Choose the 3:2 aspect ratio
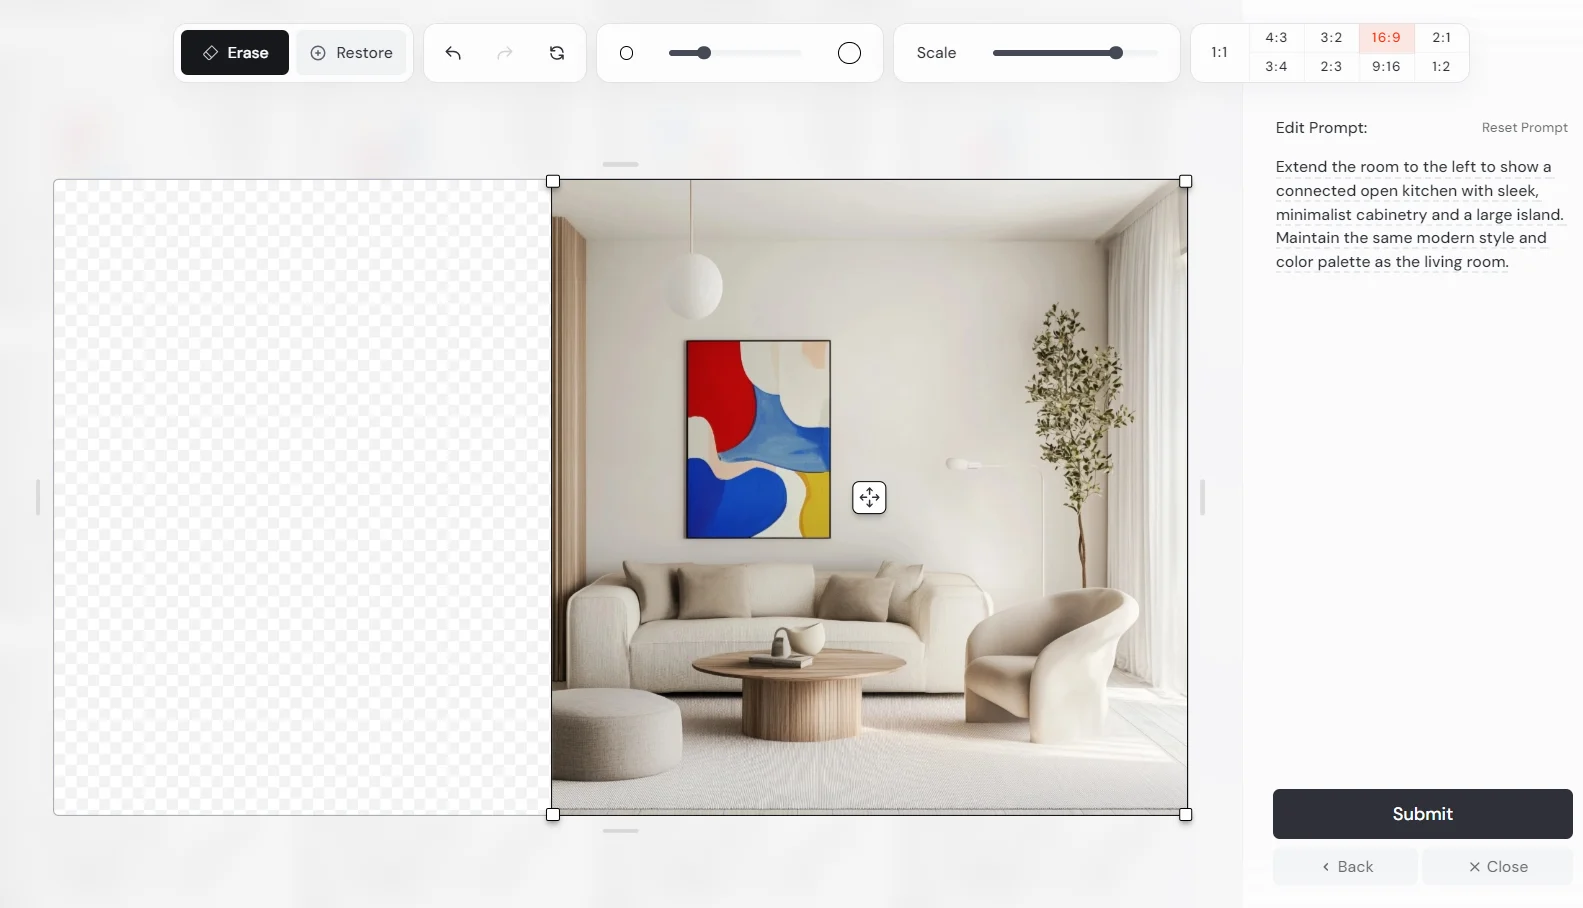Screen dimensions: 1583x908 click(x=1331, y=38)
